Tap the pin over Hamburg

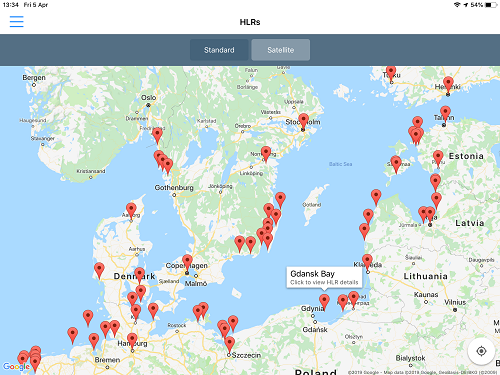132,341
